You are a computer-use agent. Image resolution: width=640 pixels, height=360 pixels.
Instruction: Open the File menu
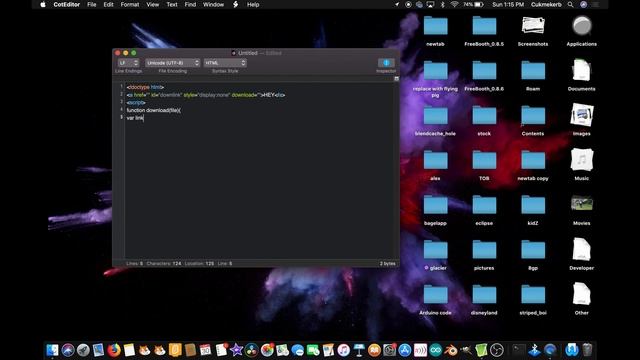click(x=92, y=4)
